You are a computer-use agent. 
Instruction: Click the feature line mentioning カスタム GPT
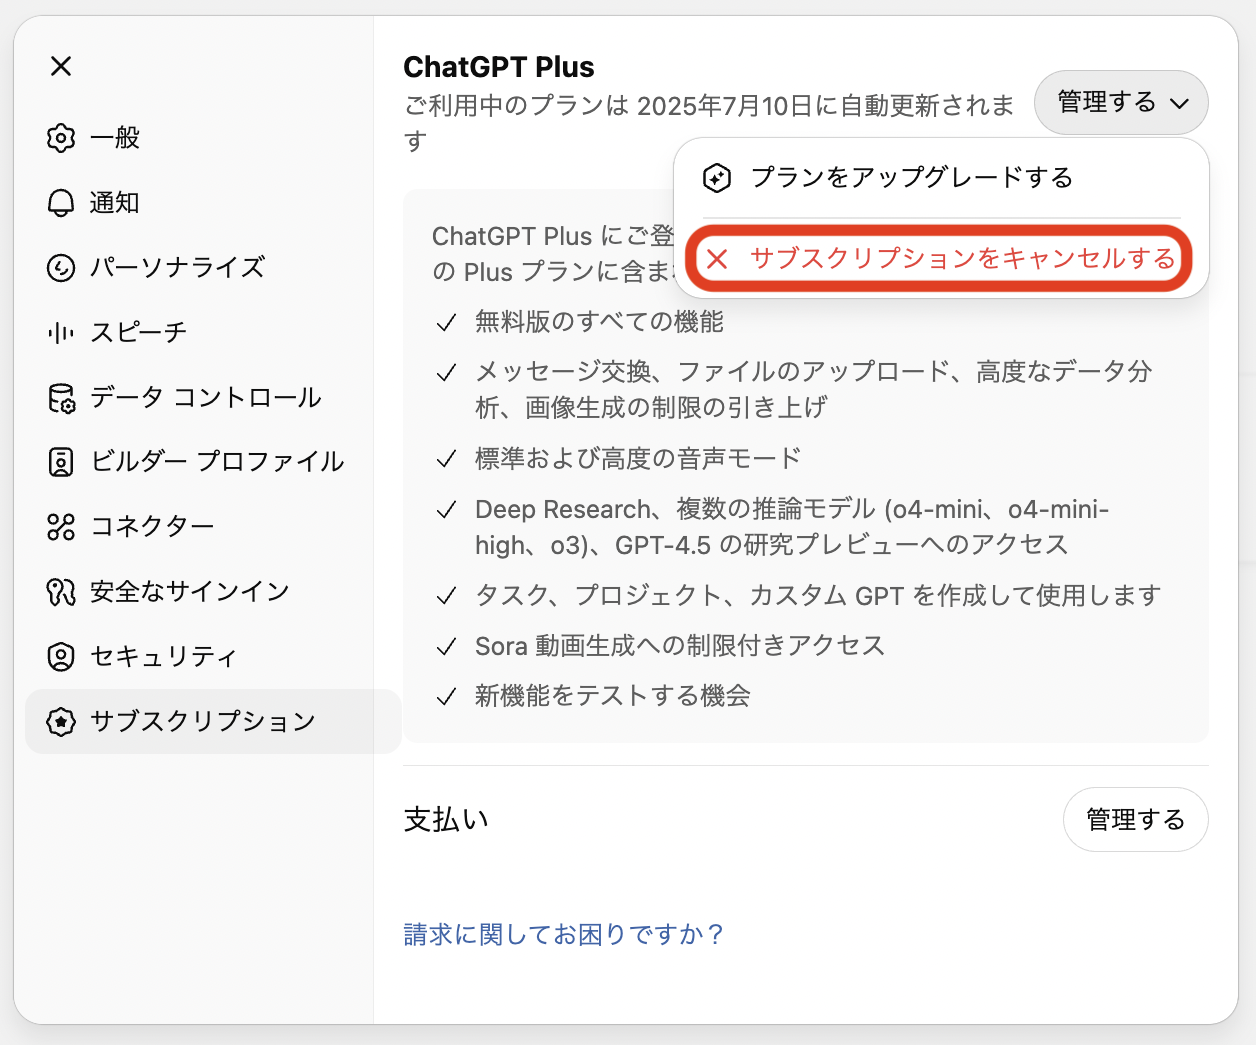coord(818,596)
